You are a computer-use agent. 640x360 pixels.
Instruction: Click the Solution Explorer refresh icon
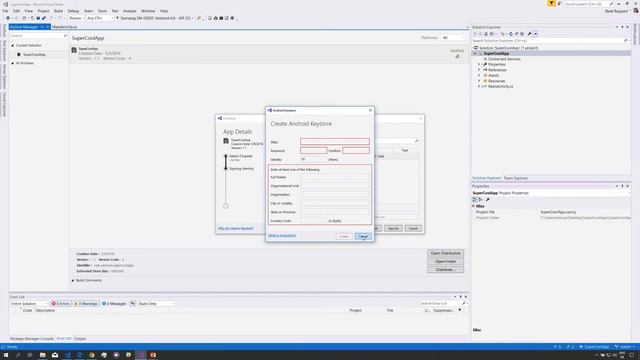click(511, 34)
